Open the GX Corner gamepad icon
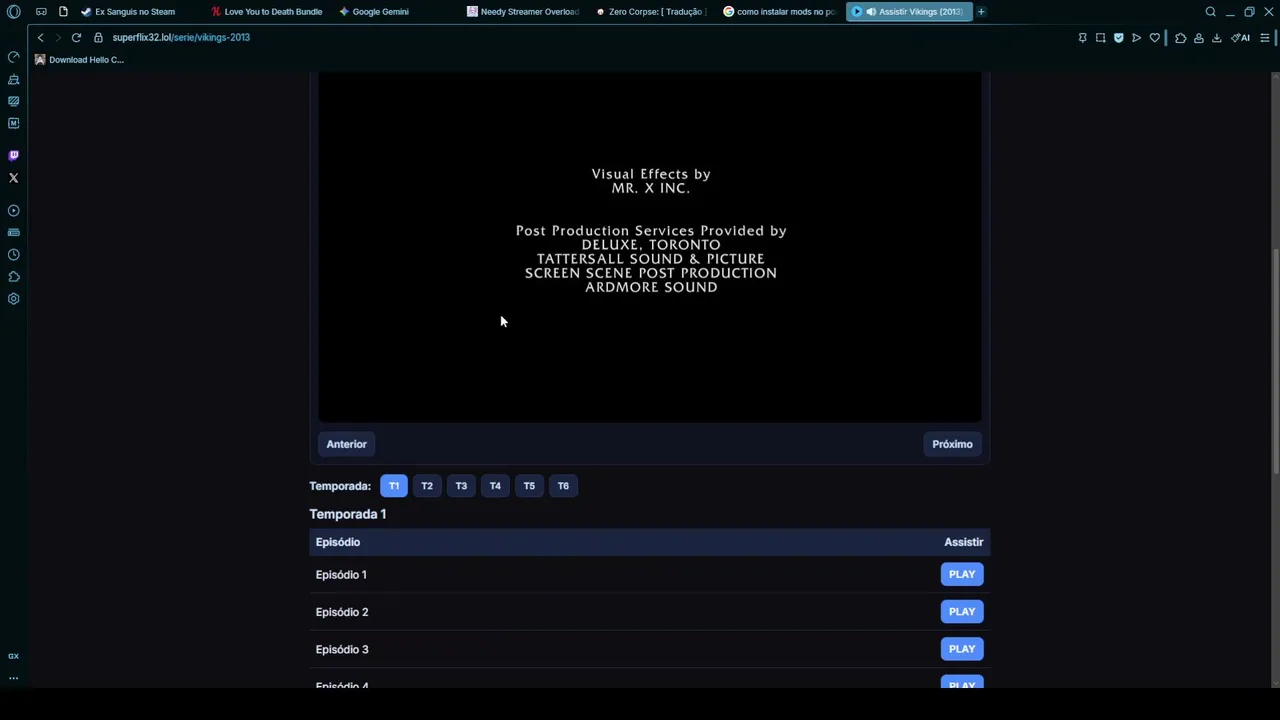 coord(41,12)
